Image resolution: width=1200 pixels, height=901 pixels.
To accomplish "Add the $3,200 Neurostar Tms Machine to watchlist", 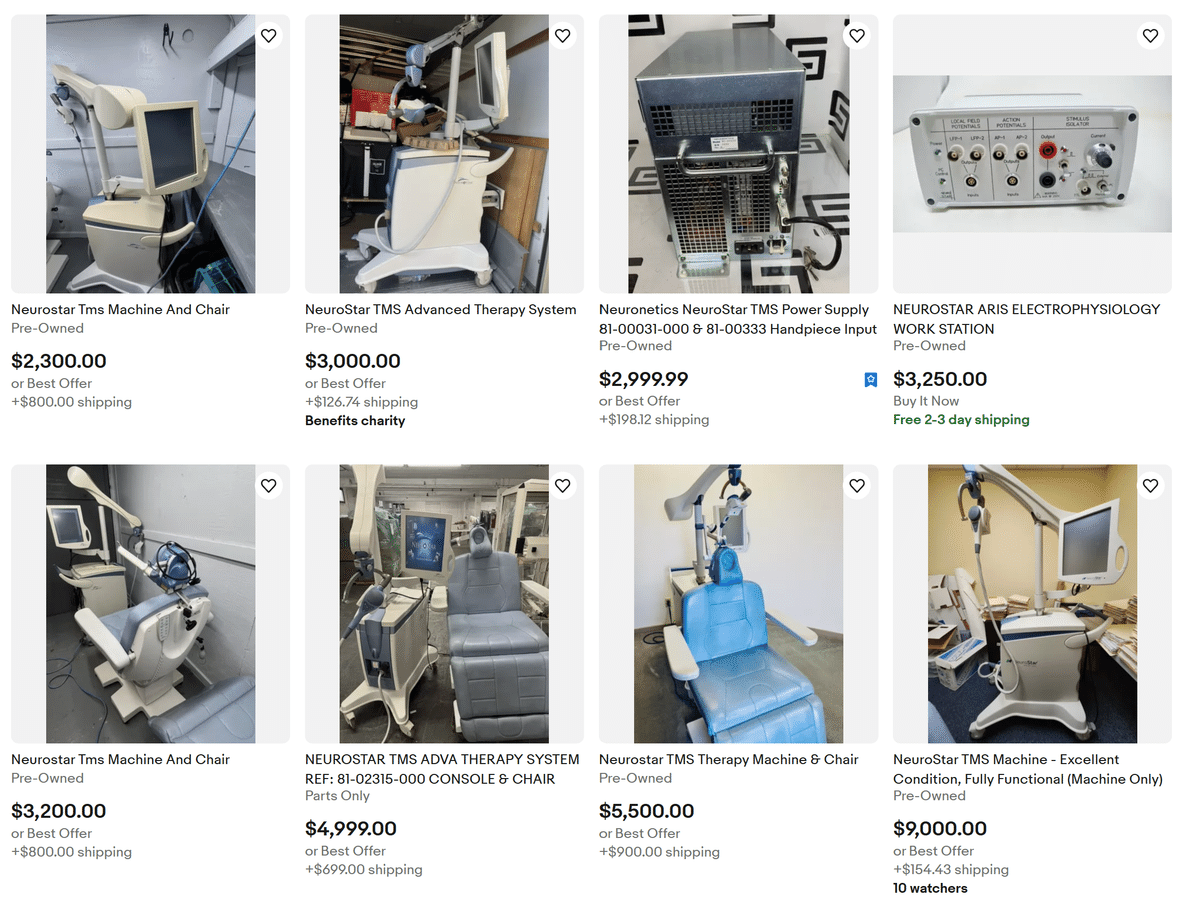I will pos(268,486).
